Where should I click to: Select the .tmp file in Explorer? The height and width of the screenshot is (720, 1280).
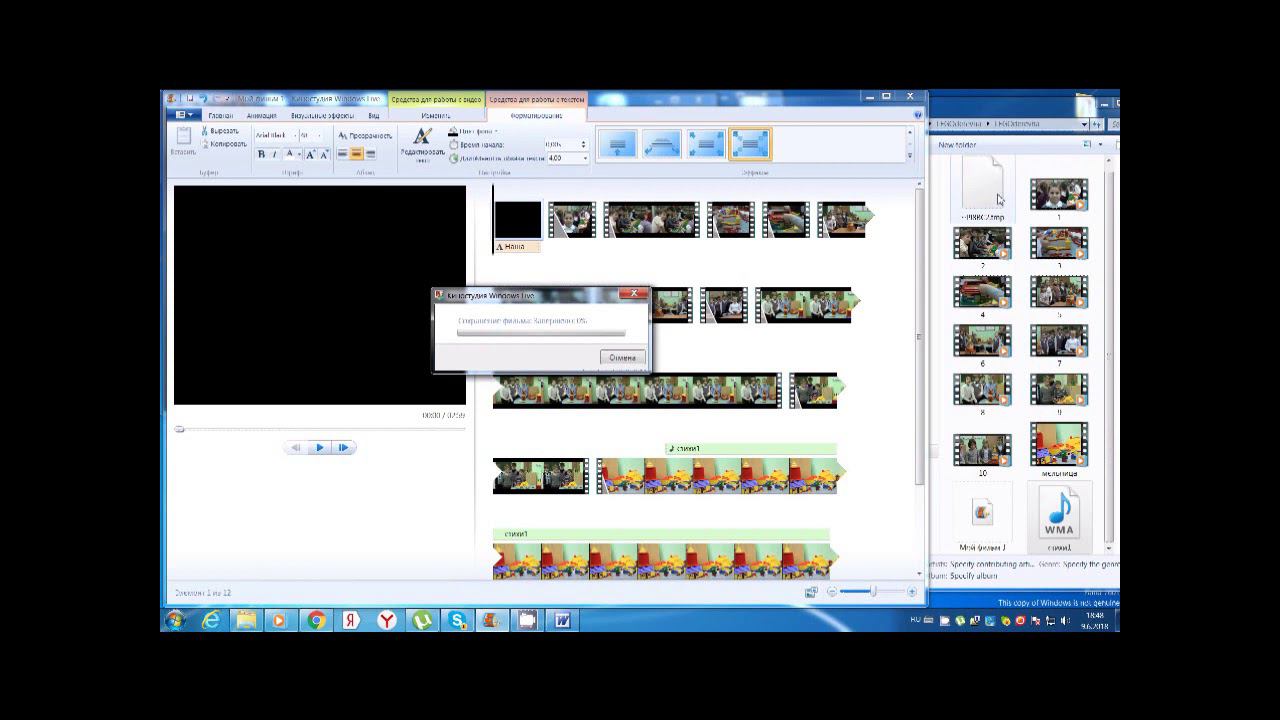tap(982, 190)
